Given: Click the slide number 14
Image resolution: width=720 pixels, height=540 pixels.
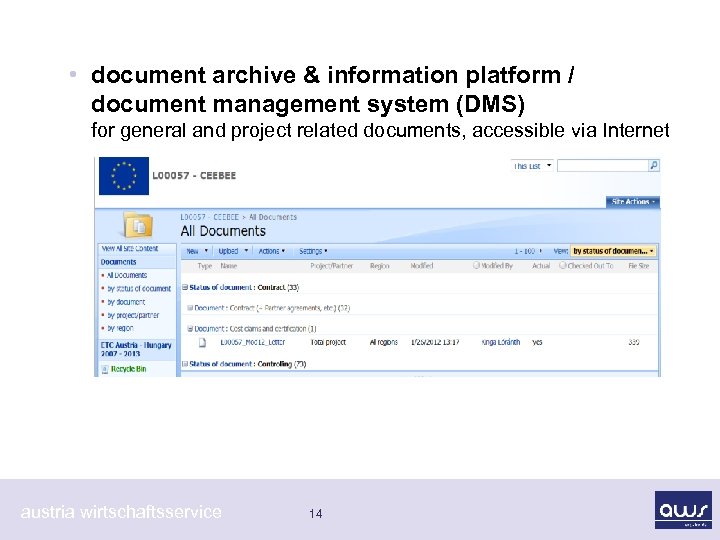Looking at the screenshot, I should (315, 514).
